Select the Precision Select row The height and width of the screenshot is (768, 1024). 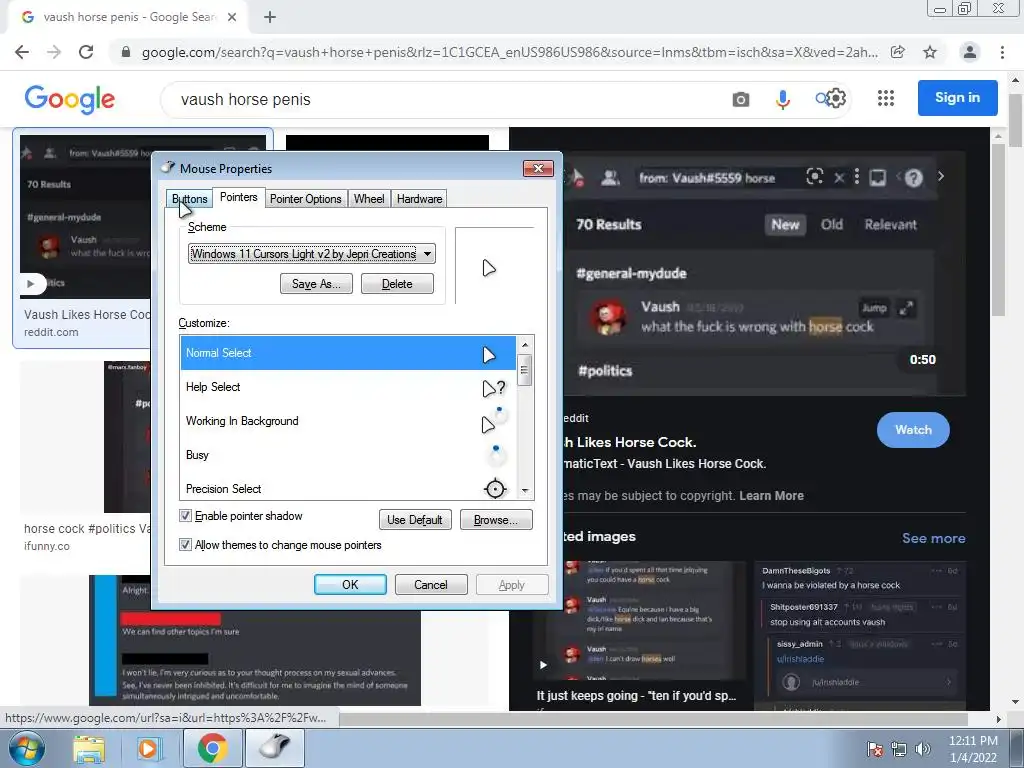pyautogui.click(x=348, y=488)
